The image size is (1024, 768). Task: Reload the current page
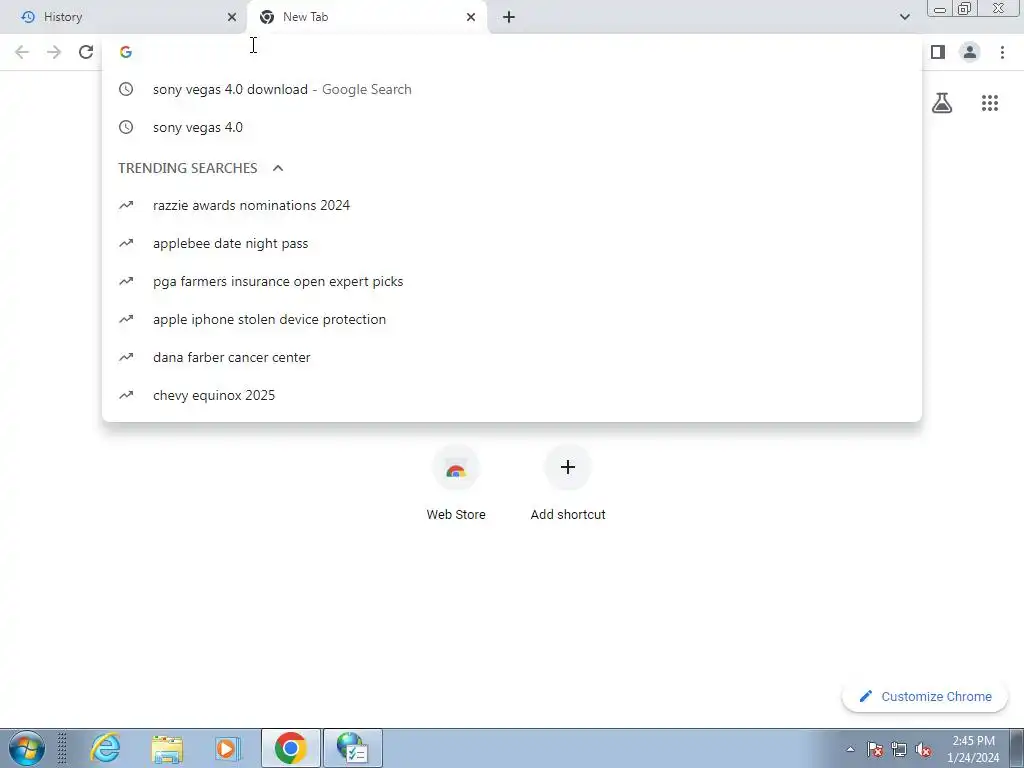click(86, 52)
